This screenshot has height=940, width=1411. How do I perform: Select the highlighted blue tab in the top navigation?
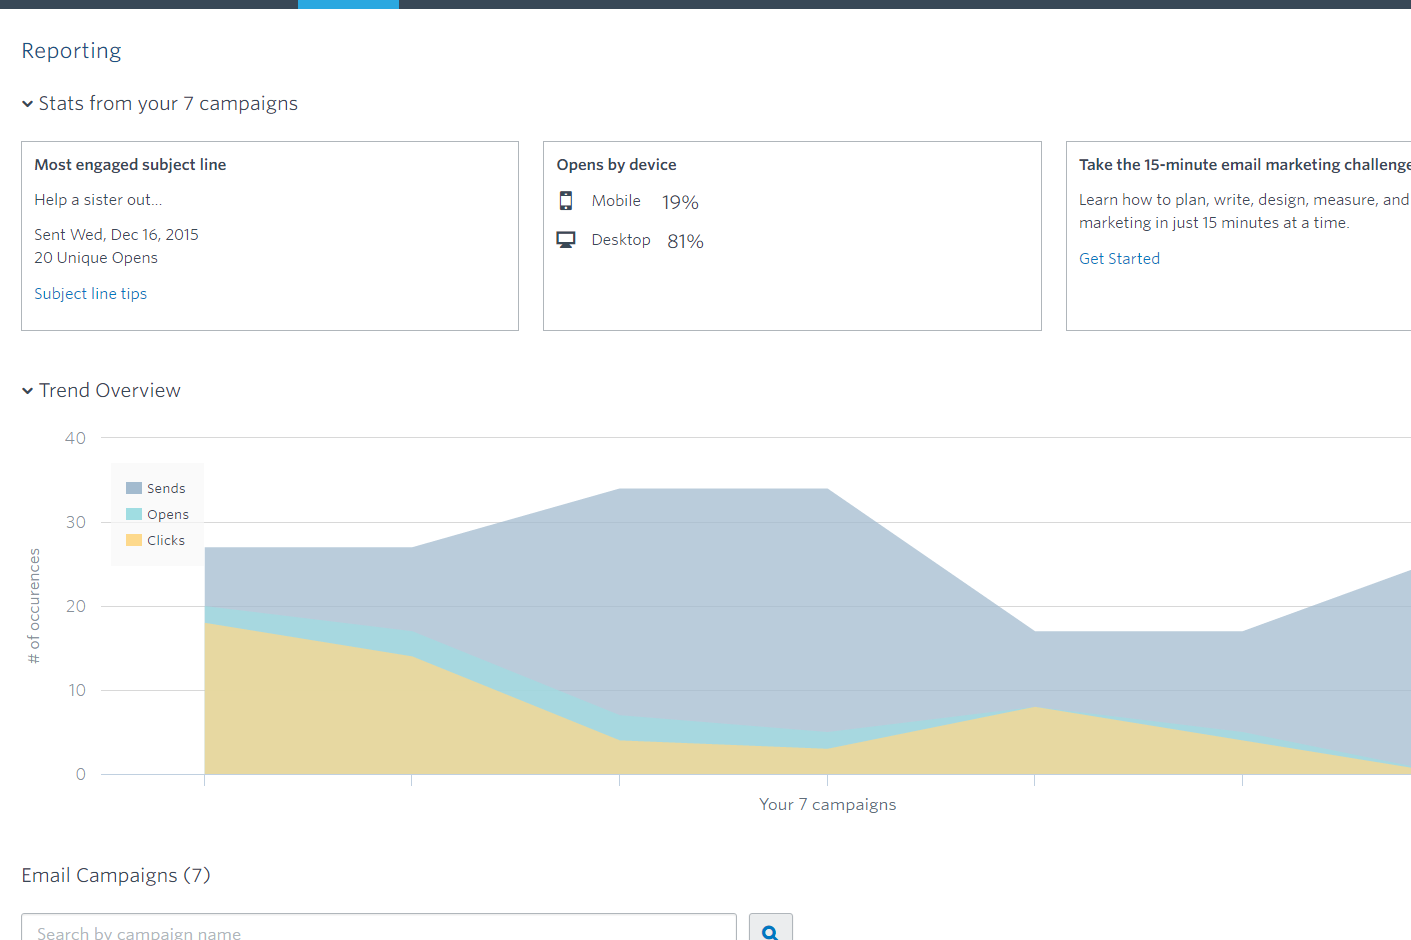[348, 4]
